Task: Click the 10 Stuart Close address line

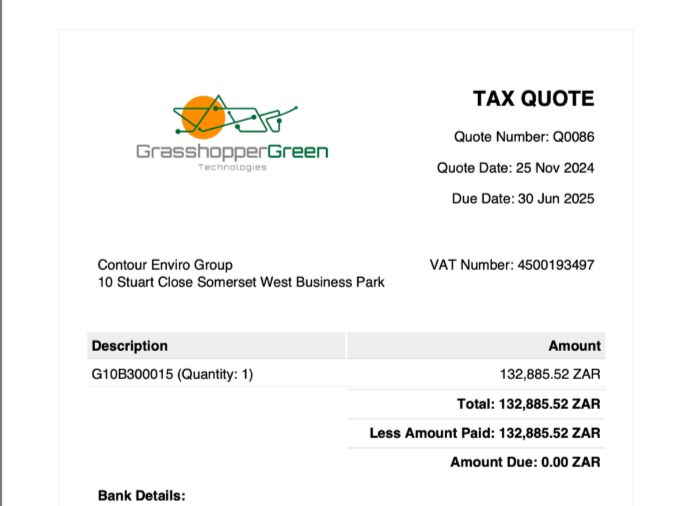Action: point(240,282)
